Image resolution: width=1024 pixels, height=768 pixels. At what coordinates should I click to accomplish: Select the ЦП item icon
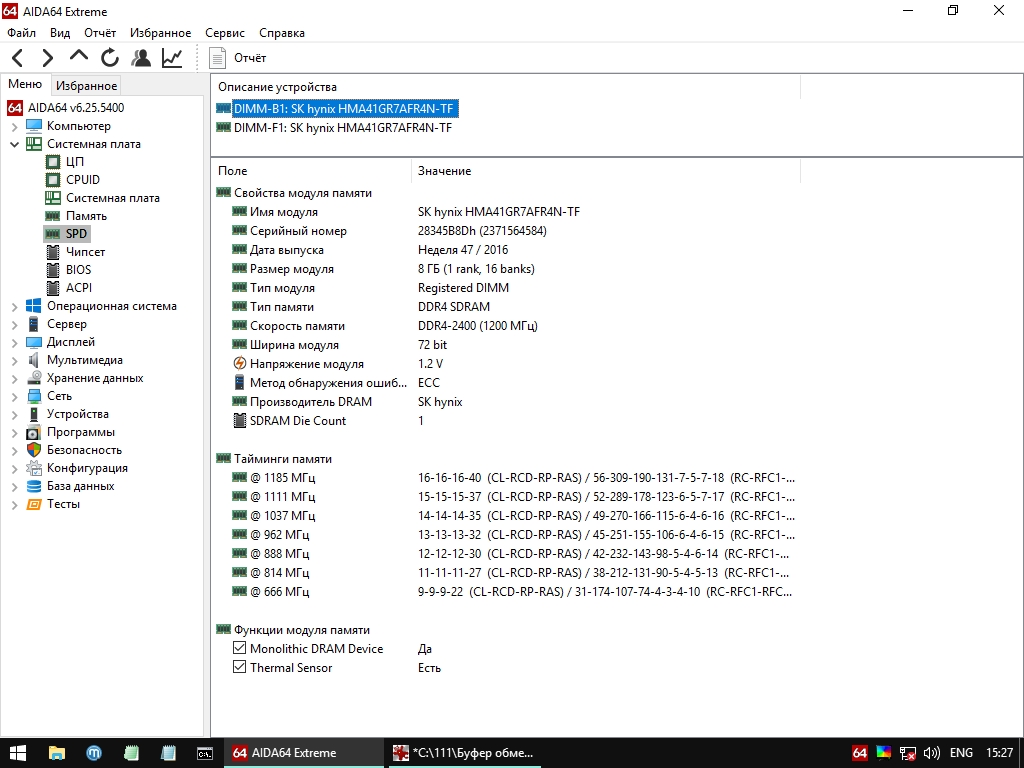pyautogui.click(x=53, y=162)
